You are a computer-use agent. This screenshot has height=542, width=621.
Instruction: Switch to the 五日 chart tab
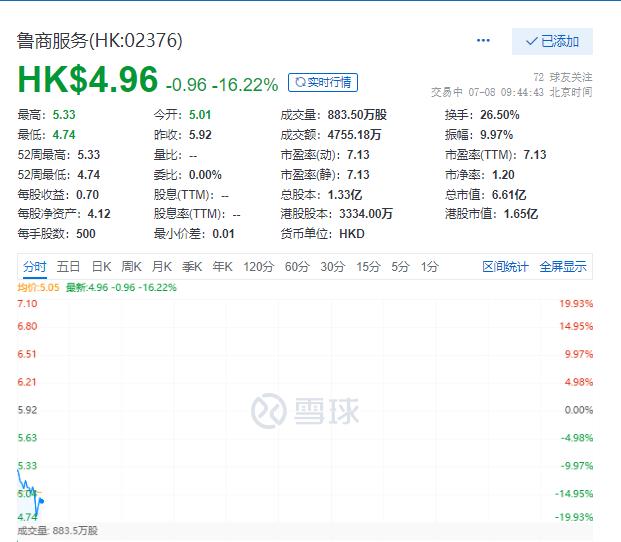tap(68, 266)
